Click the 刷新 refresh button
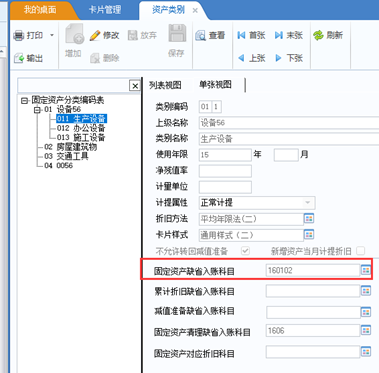 tap(328, 35)
